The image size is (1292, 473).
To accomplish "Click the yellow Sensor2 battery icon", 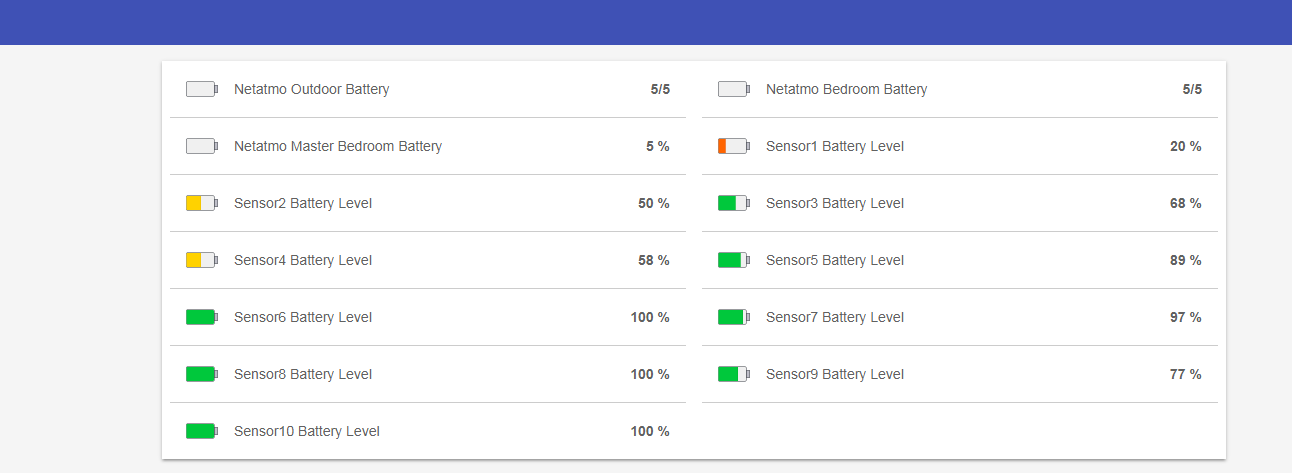I will click(x=202, y=203).
